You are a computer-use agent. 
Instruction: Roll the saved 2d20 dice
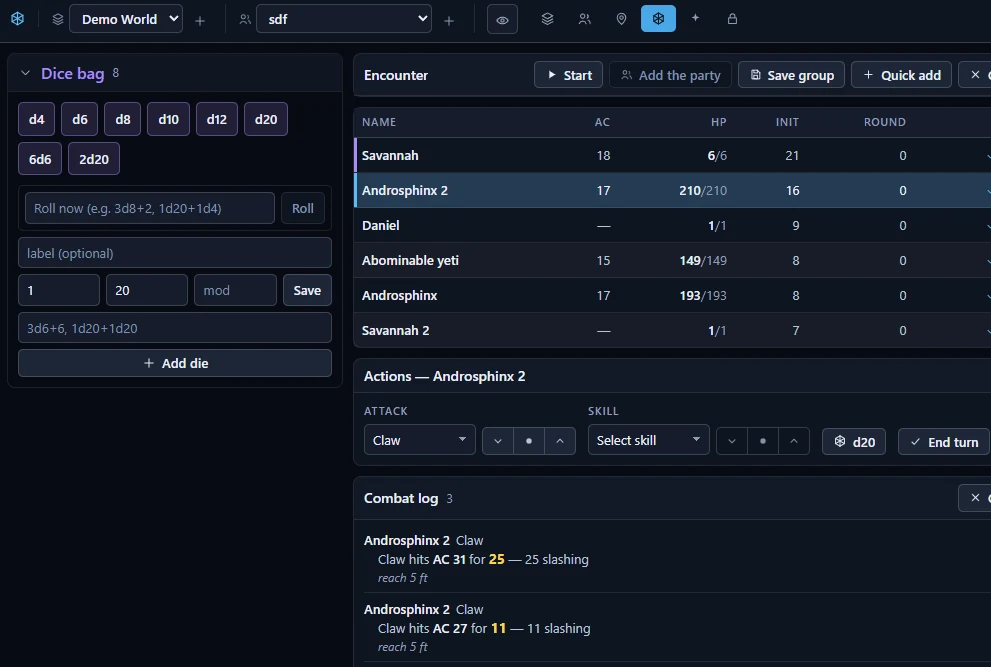coord(94,159)
